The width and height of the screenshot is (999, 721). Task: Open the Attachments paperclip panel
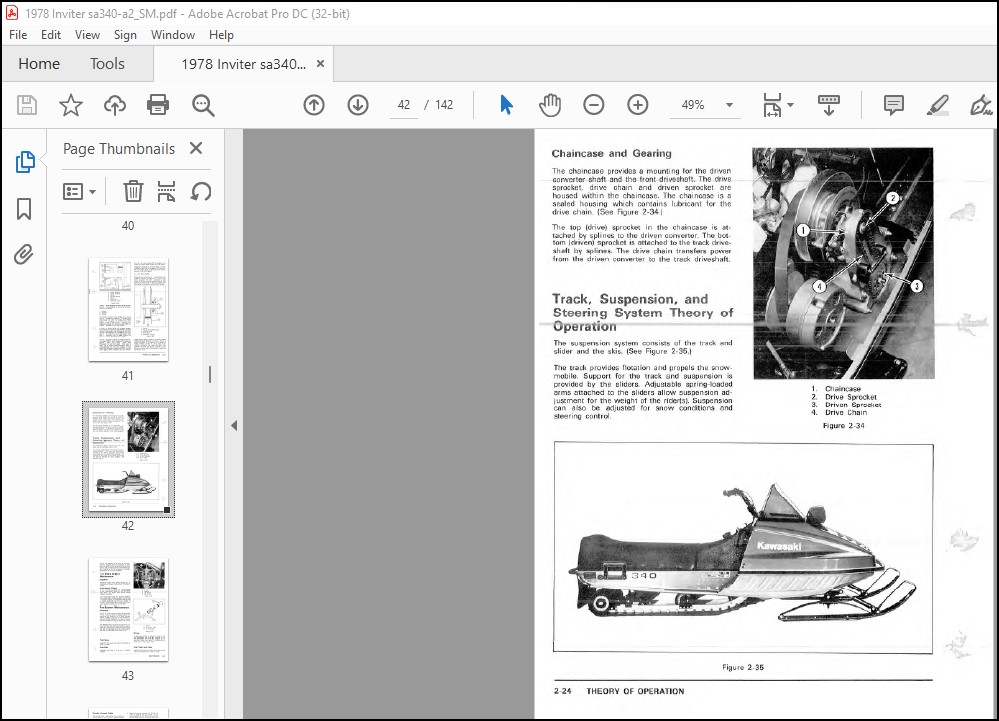point(24,254)
